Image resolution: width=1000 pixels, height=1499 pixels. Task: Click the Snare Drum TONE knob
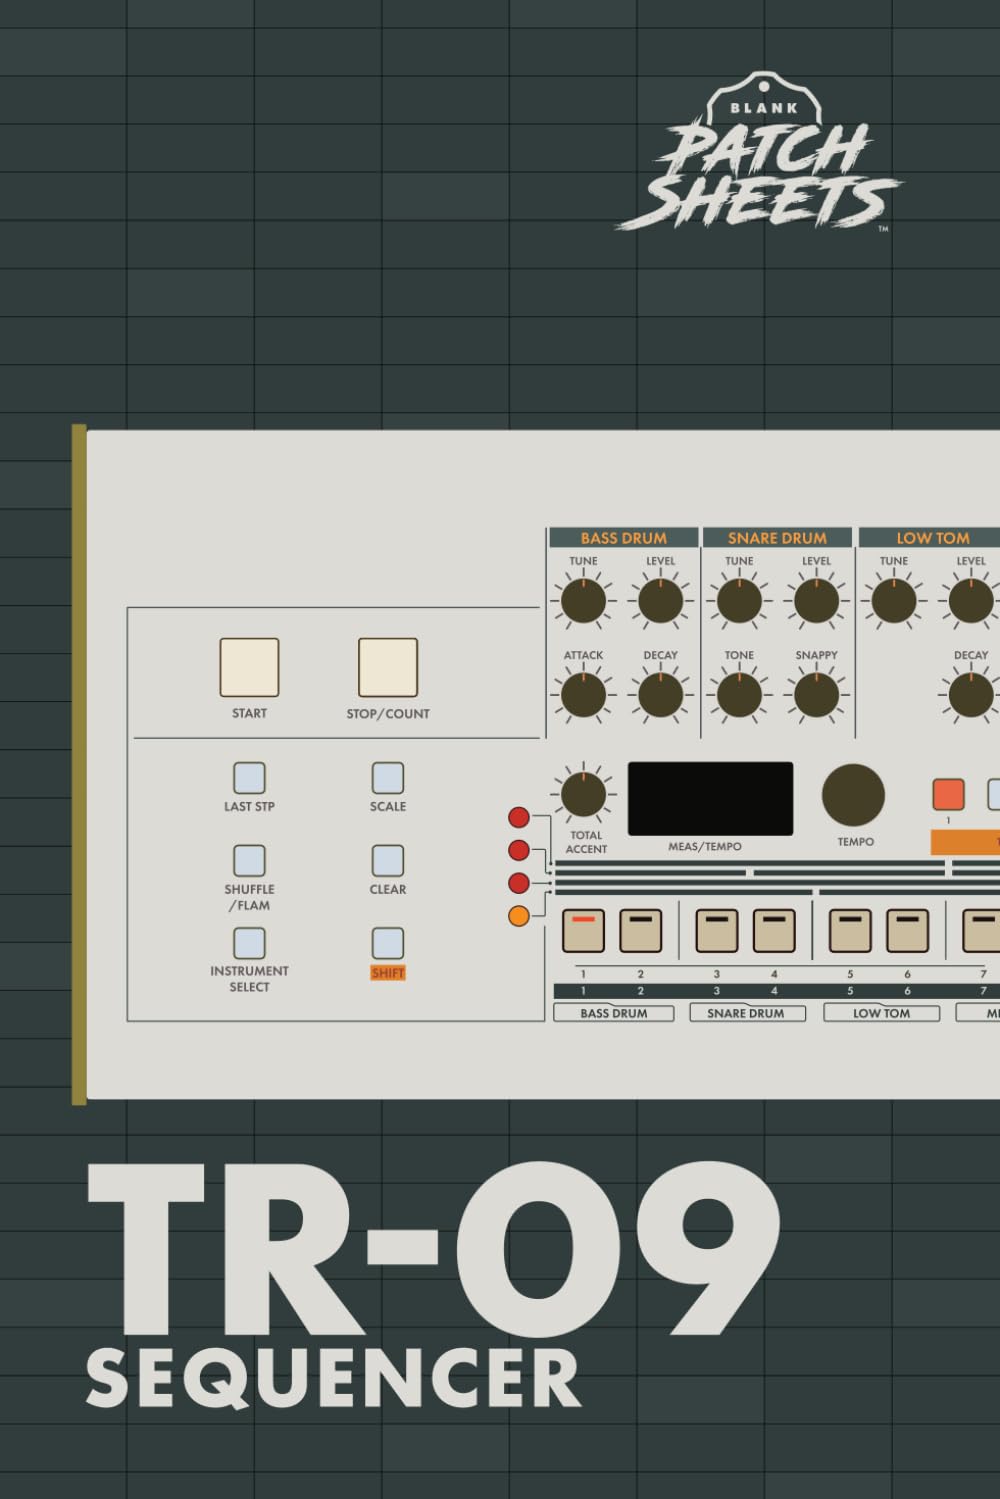click(x=739, y=696)
